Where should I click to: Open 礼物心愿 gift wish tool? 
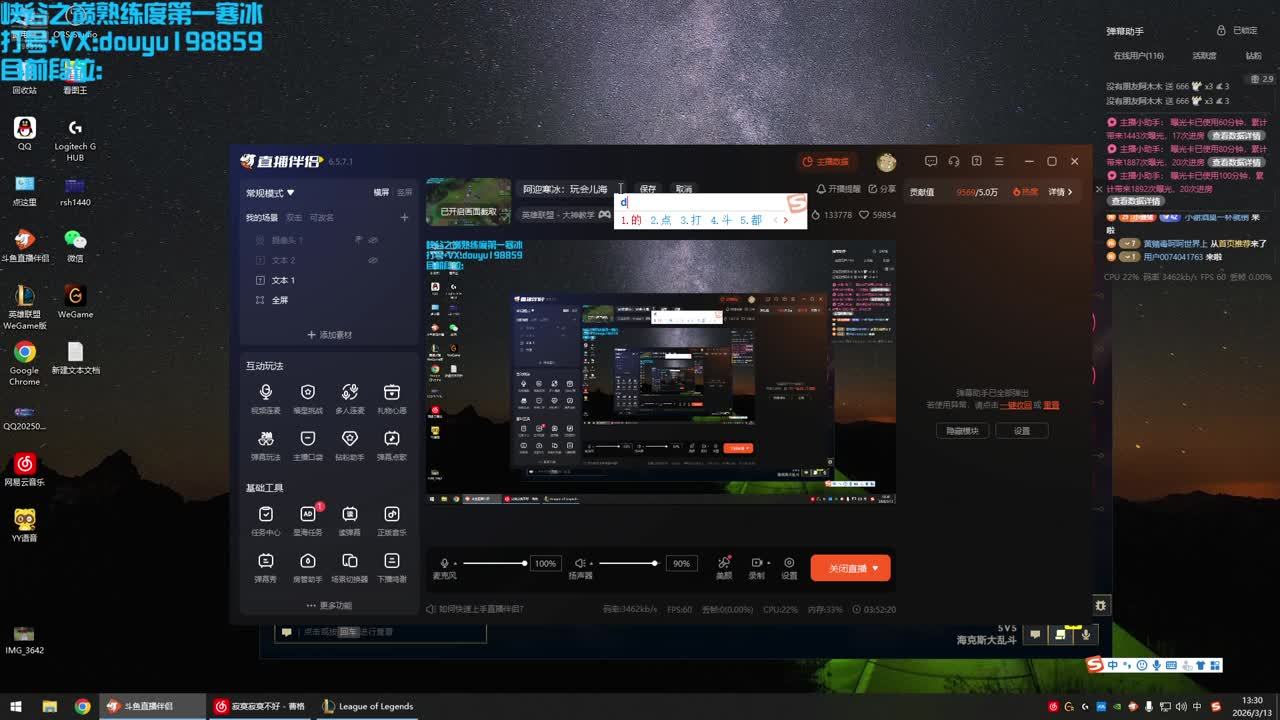(392, 397)
